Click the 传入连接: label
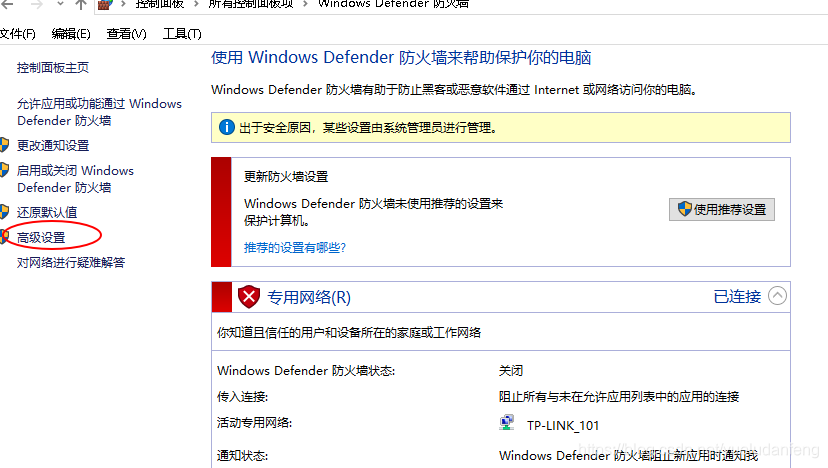The image size is (828, 468). [242, 397]
